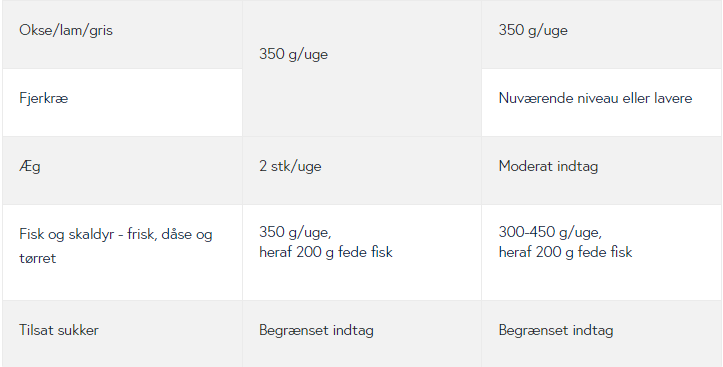Click 350 g/uge in the right column

click(533, 30)
